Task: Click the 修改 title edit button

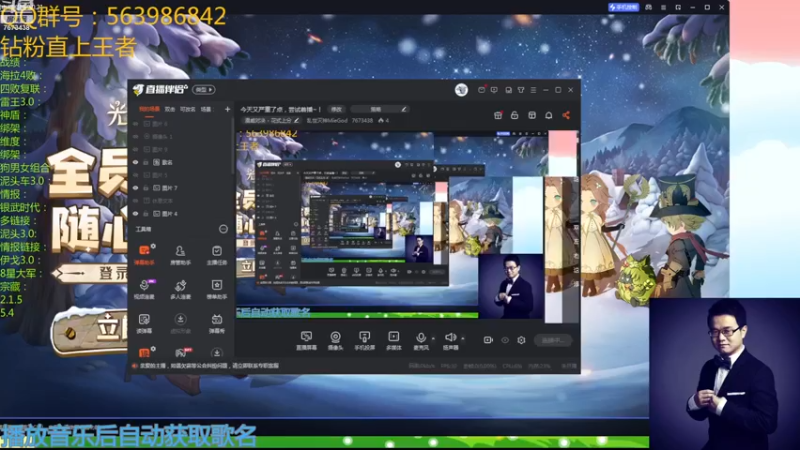Action: pos(336,109)
